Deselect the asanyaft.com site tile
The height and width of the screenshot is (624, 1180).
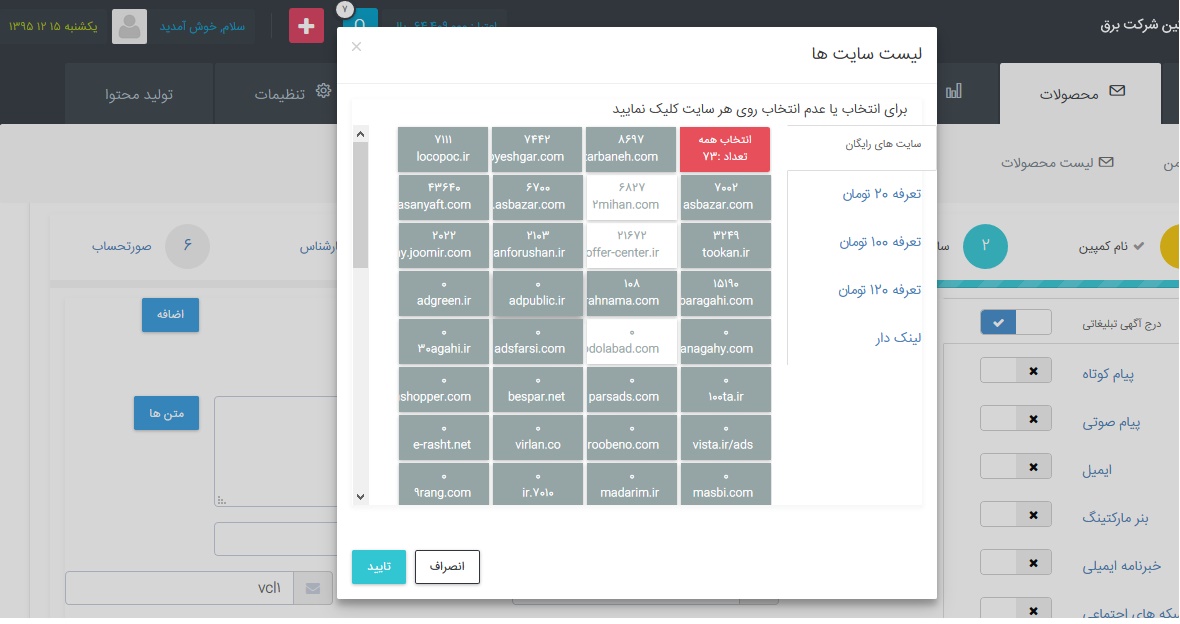443,197
